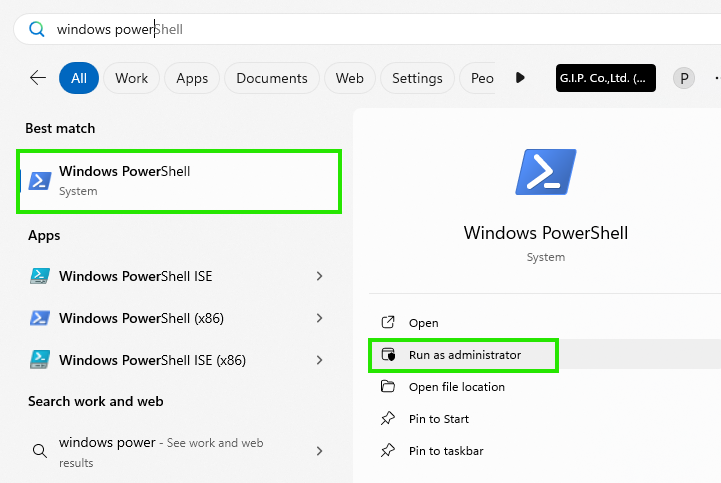Click the play arrow to show more filters
The image size is (721, 483).
(520, 78)
